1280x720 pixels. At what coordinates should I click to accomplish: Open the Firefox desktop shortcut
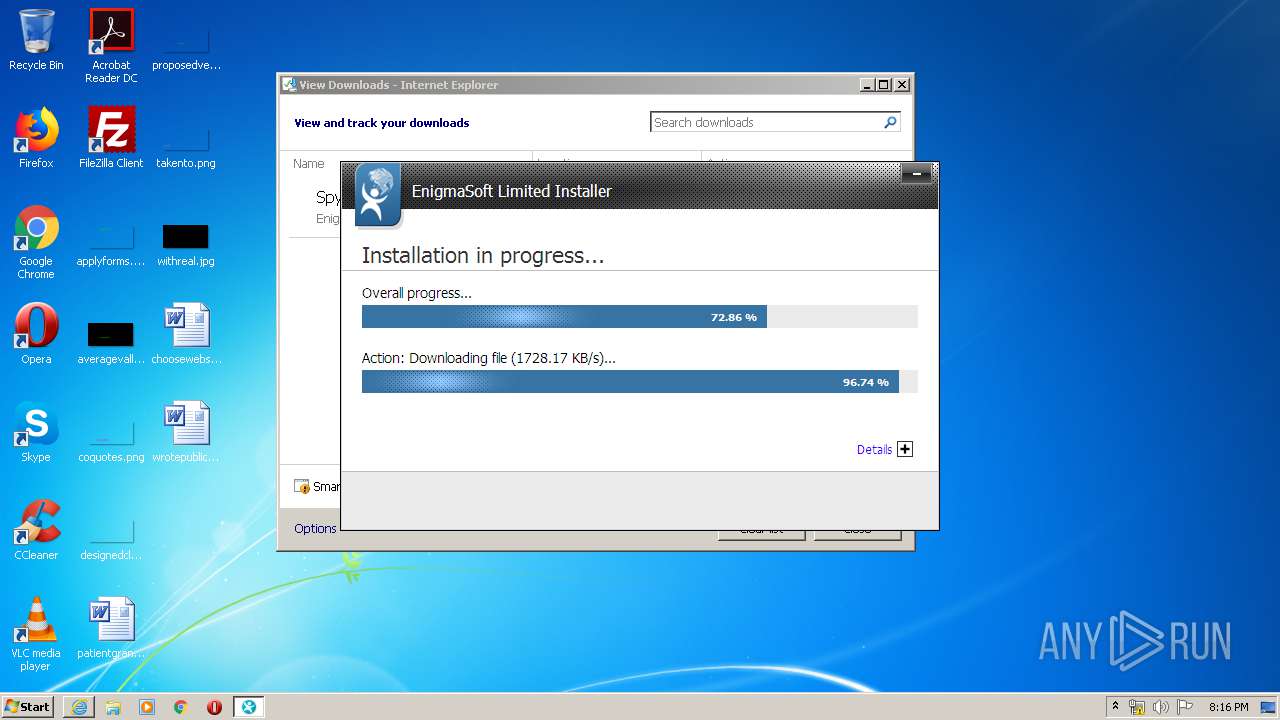coord(36,138)
